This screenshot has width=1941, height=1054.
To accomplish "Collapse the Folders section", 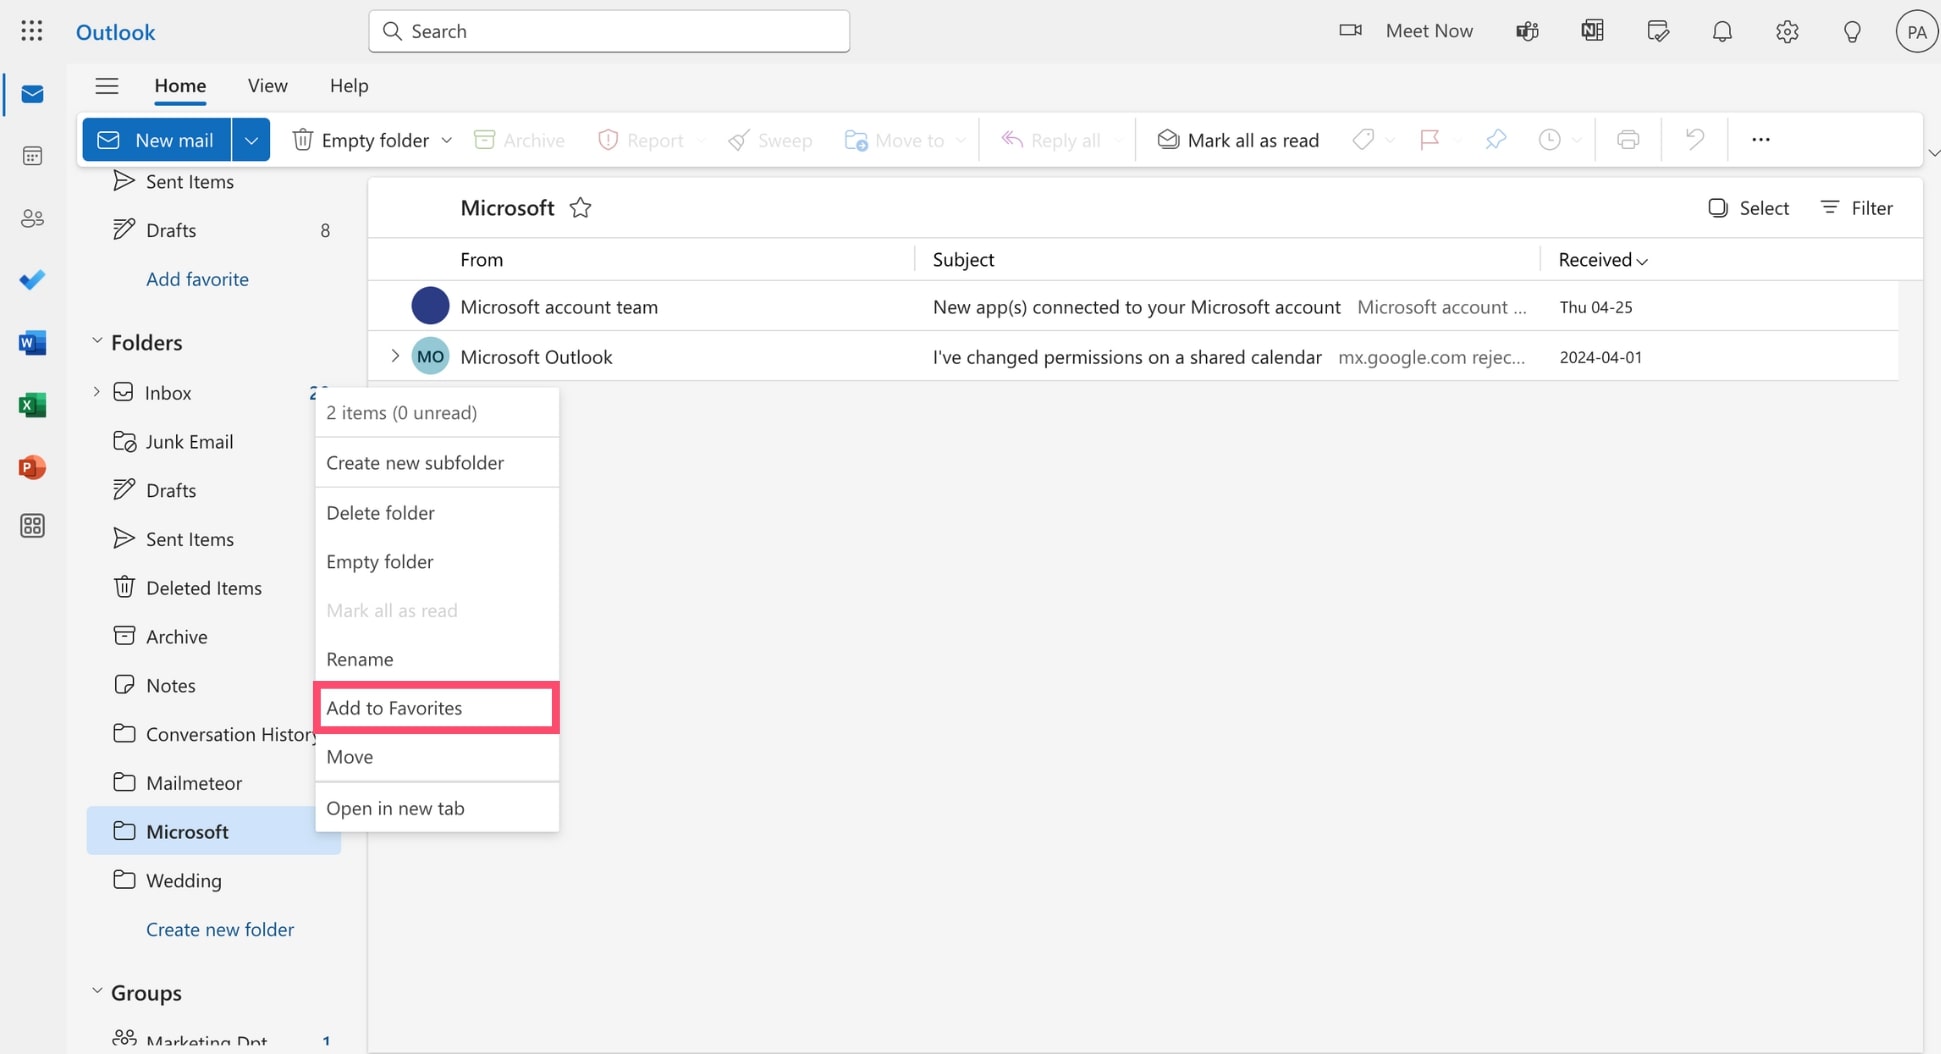I will coord(97,342).
